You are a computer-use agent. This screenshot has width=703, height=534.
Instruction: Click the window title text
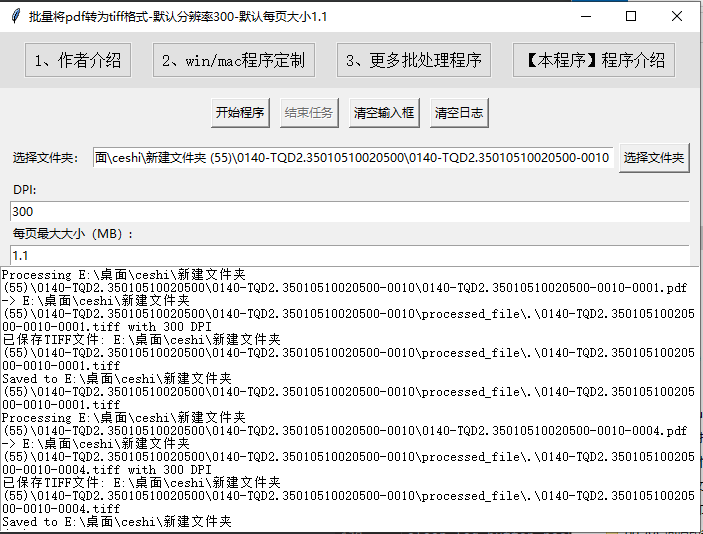pyautogui.click(x=178, y=17)
